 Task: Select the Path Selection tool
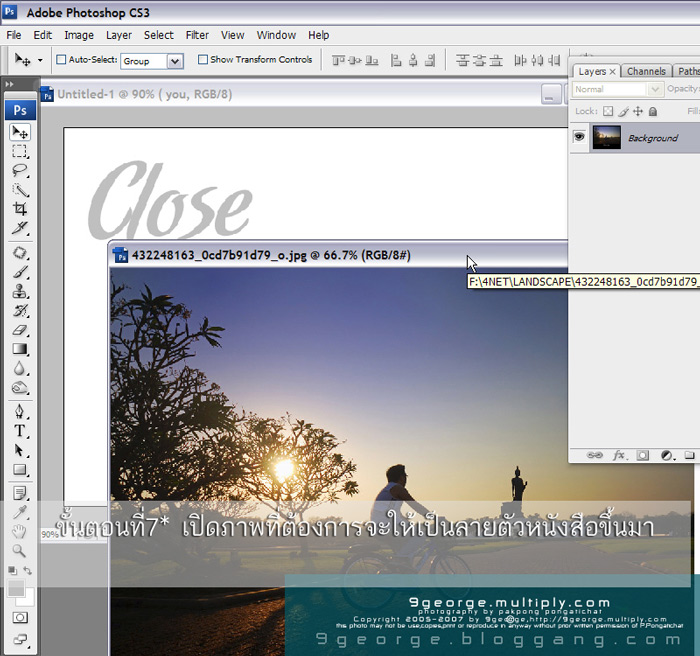click(20, 450)
